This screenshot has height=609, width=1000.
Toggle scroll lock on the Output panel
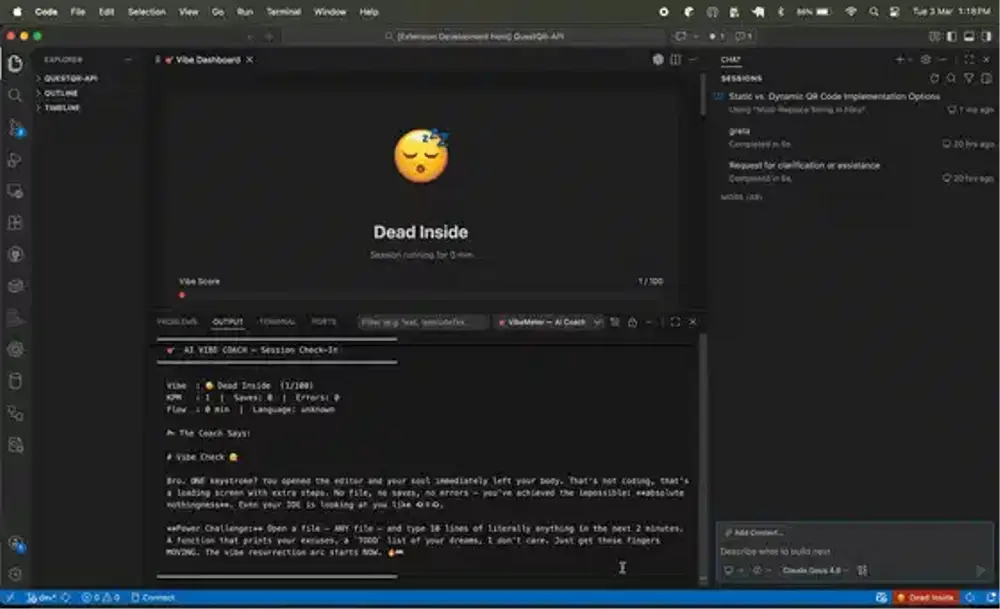tap(633, 323)
